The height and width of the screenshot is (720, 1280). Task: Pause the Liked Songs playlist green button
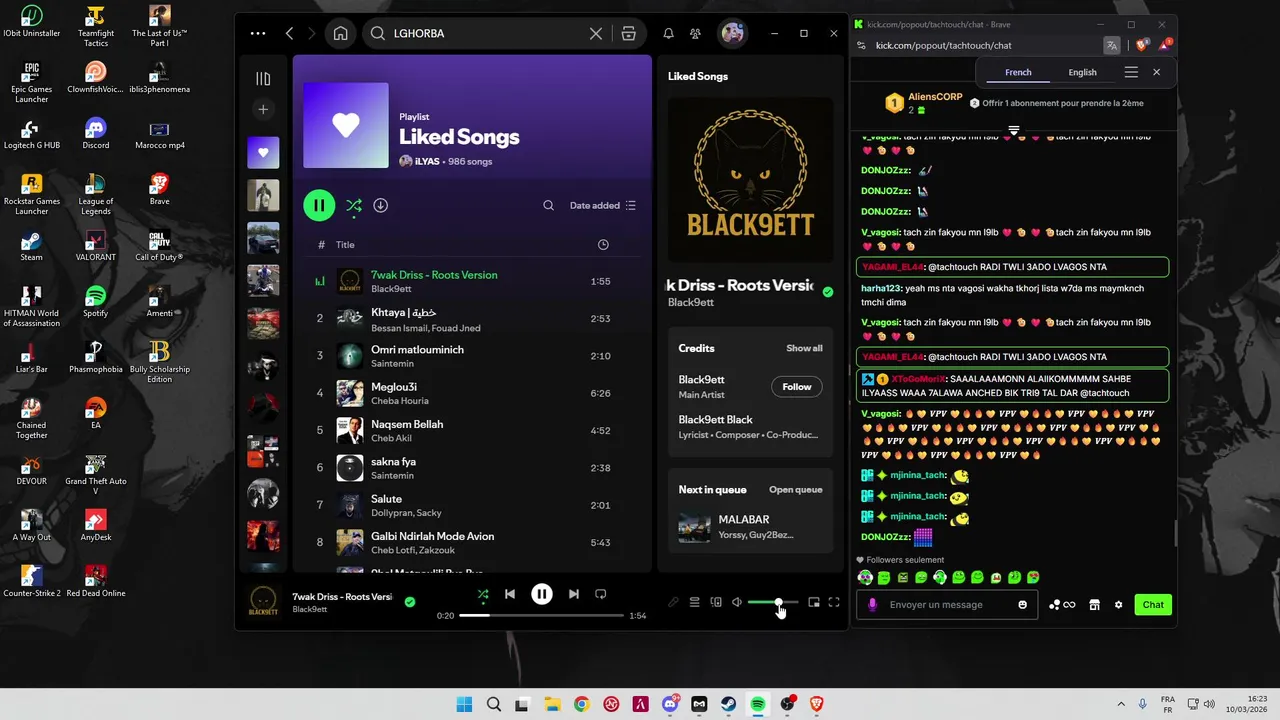(319, 205)
